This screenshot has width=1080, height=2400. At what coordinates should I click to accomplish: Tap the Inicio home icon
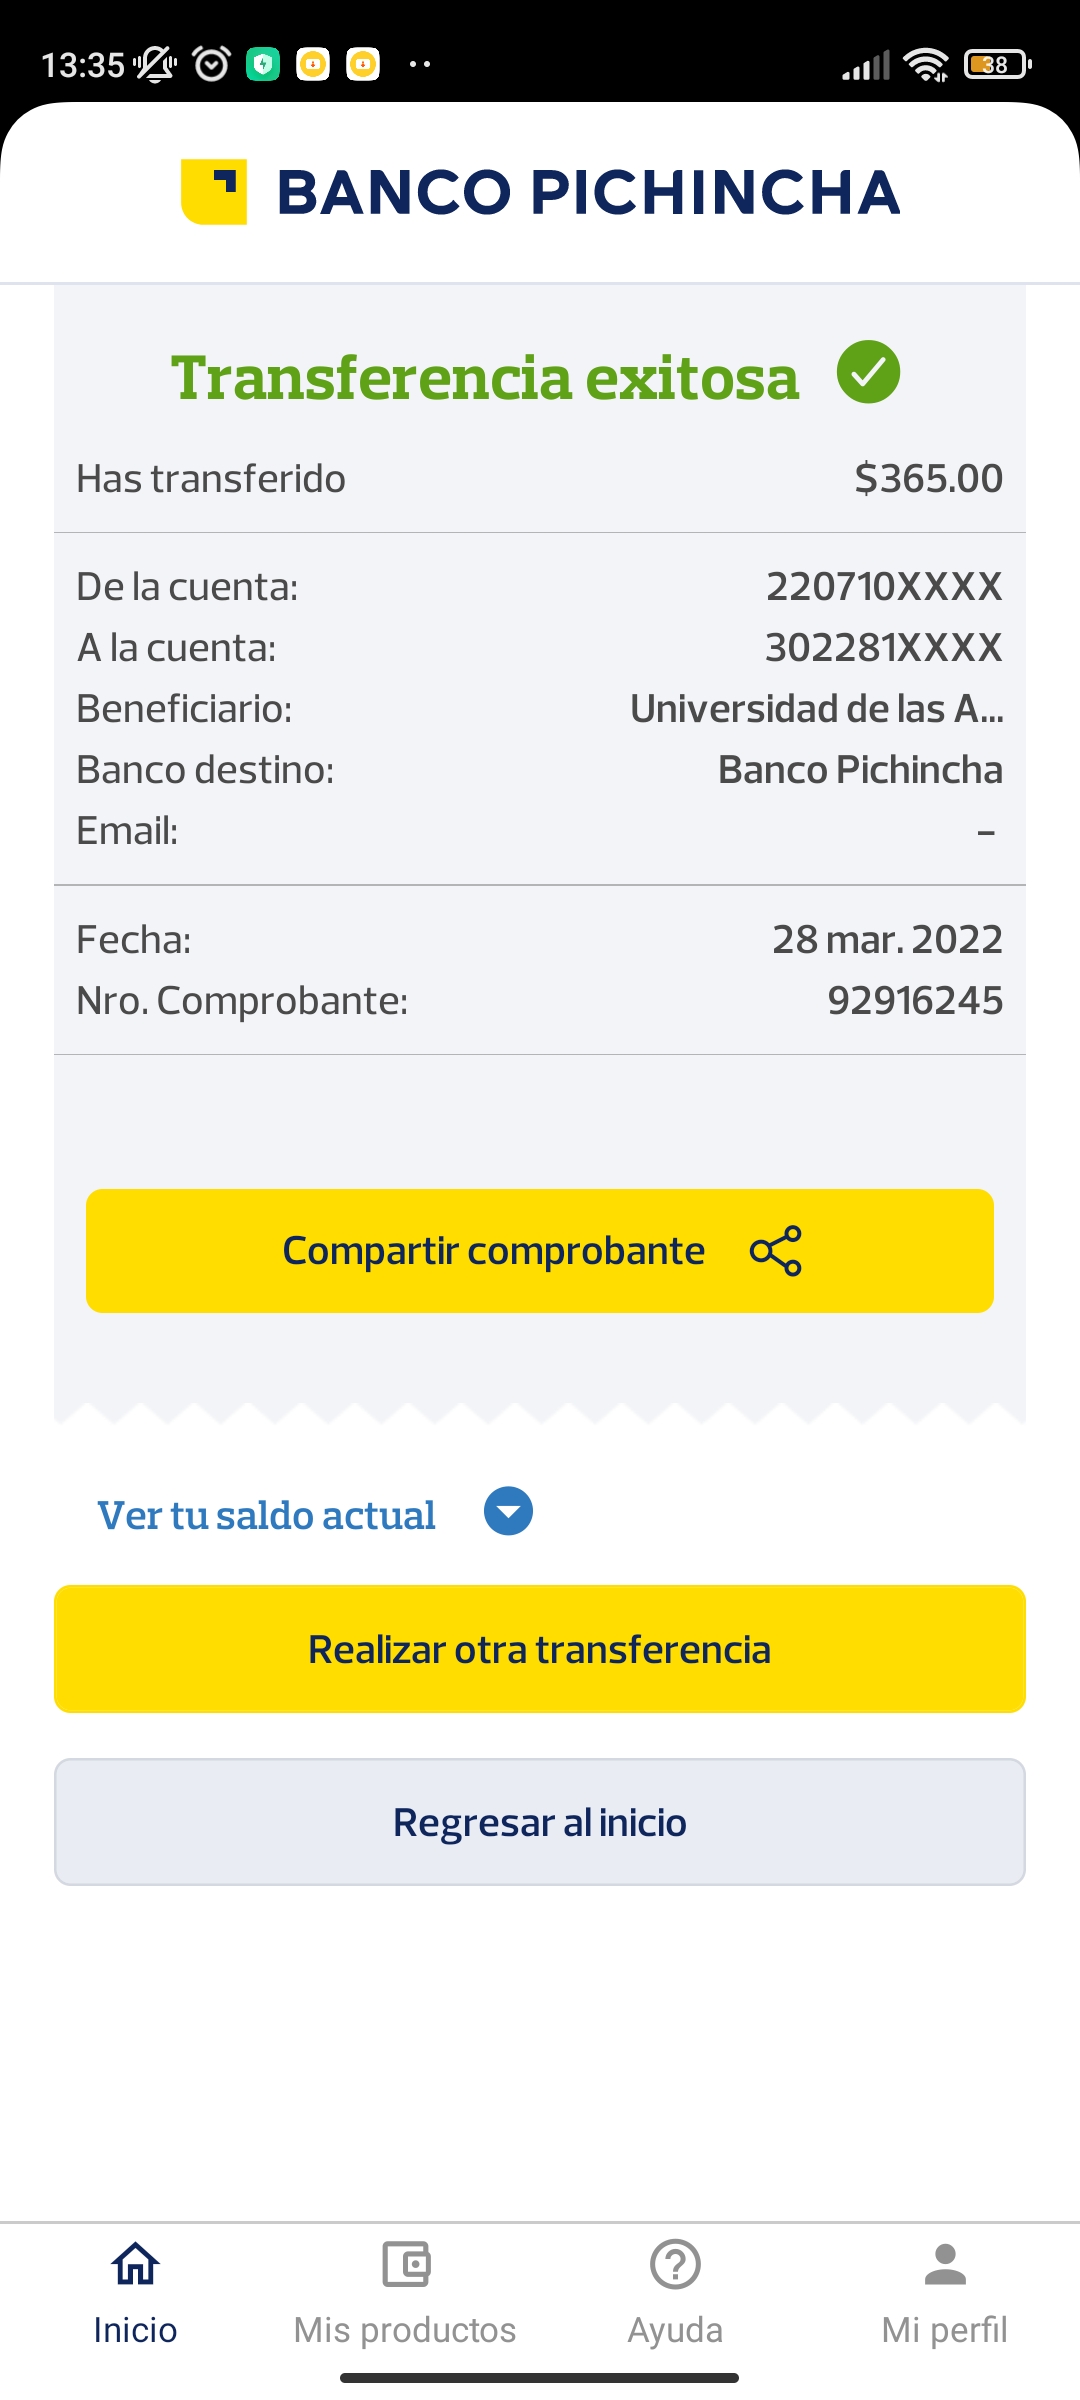(x=135, y=2264)
